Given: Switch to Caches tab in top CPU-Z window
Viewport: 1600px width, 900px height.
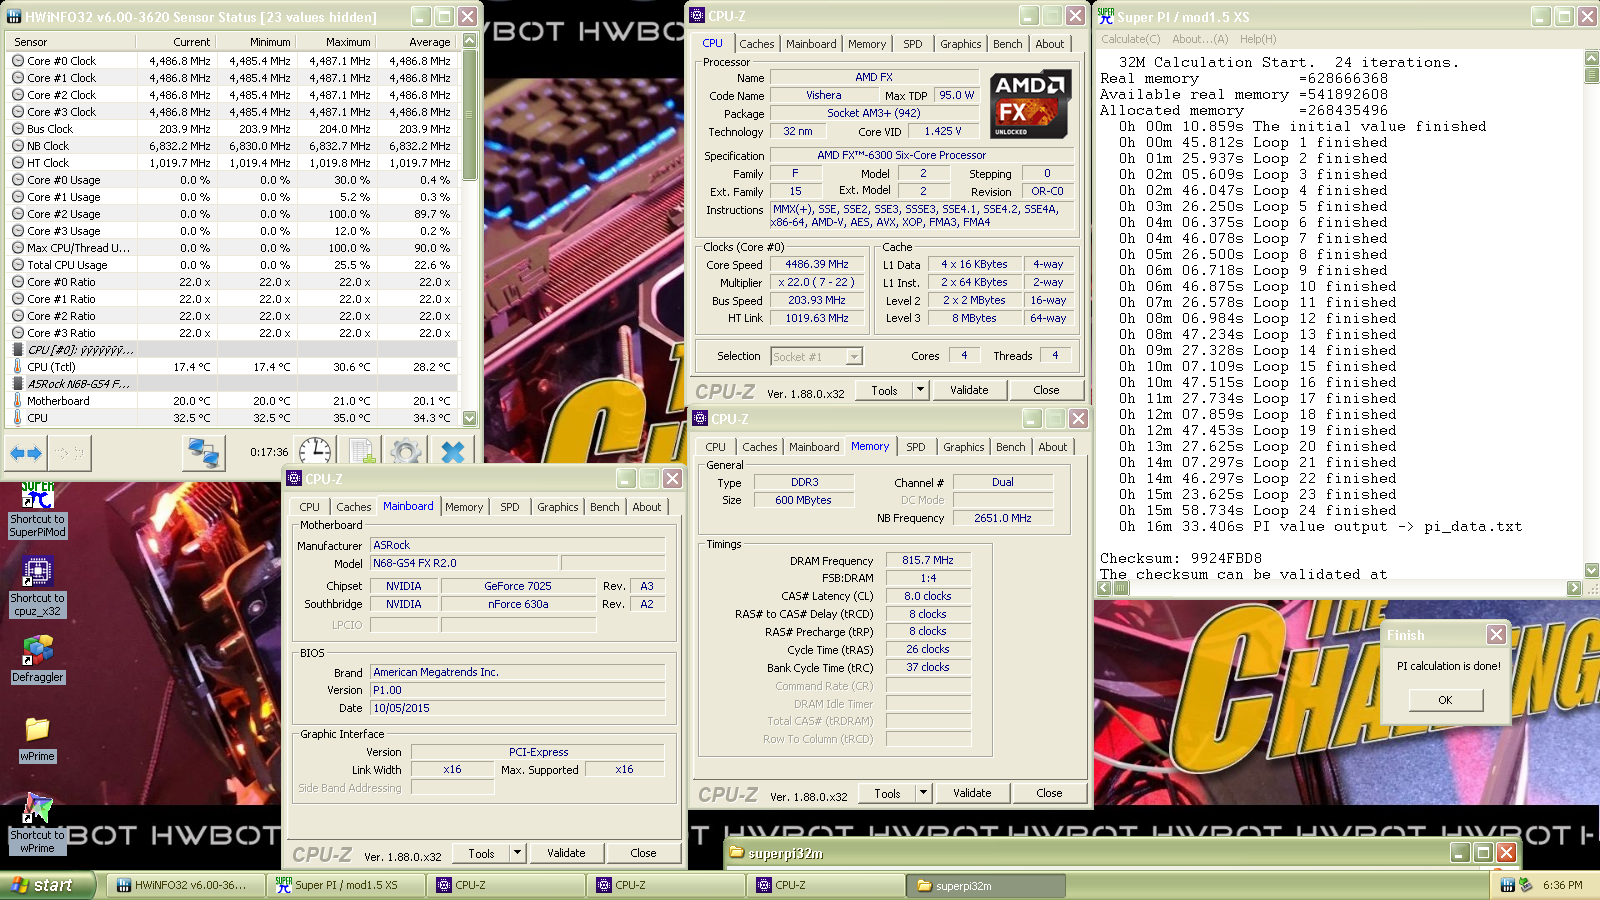Looking at the screenshot, I should [757, 44].
